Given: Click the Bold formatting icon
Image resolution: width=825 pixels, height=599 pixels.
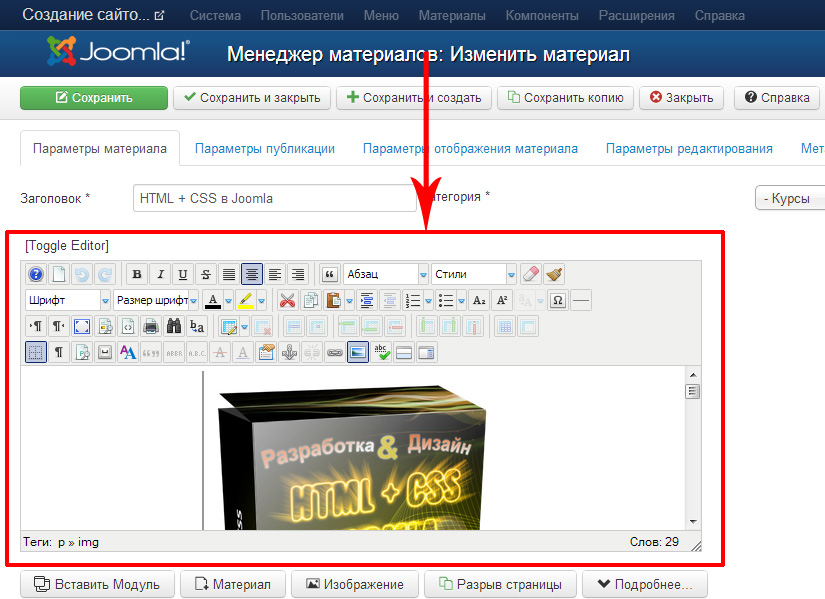Looking at the screenshot, I should point(137,274).
